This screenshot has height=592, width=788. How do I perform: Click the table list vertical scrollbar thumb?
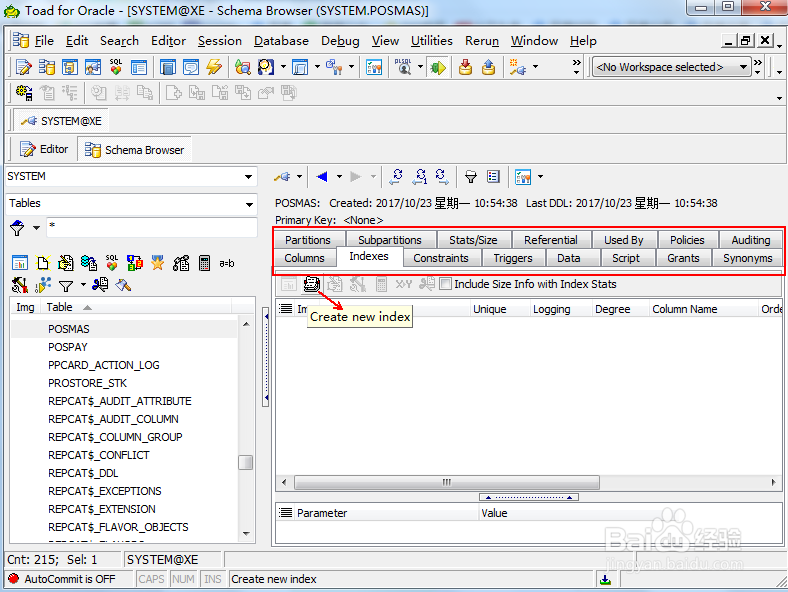(245, 462)
